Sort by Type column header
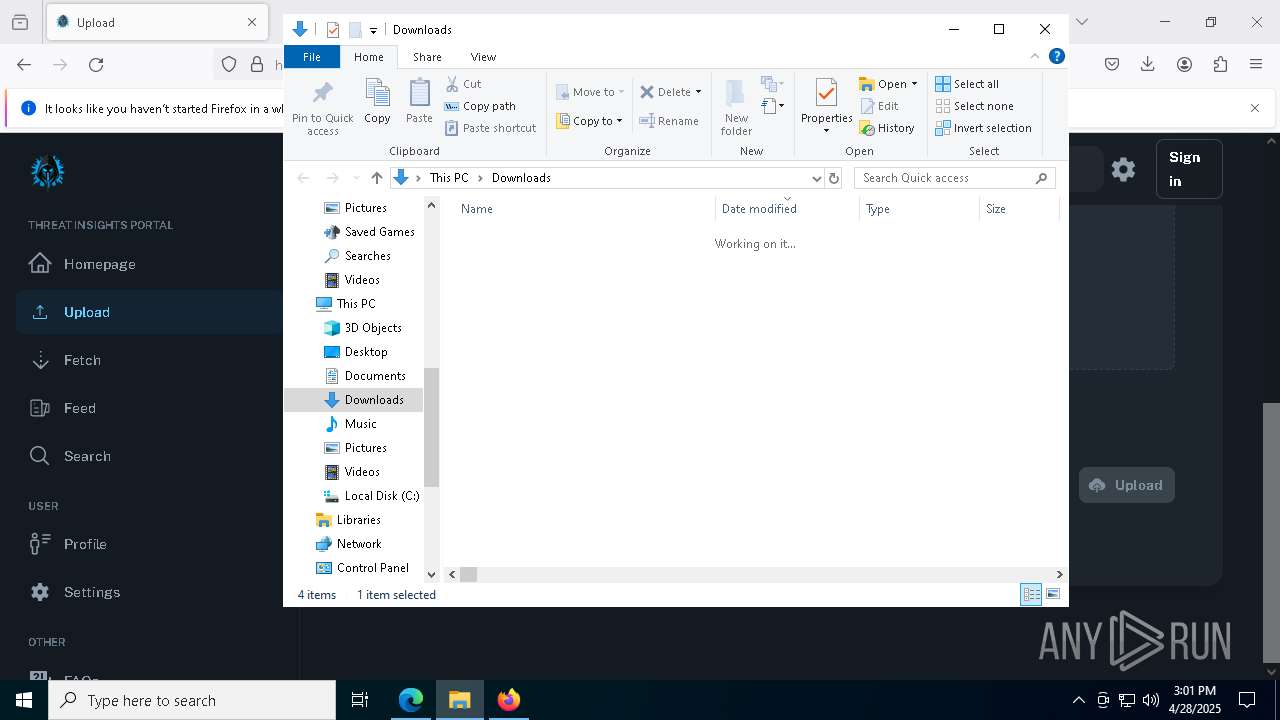This screenshot has height=720, width=1280. click(x=919, y=209)
